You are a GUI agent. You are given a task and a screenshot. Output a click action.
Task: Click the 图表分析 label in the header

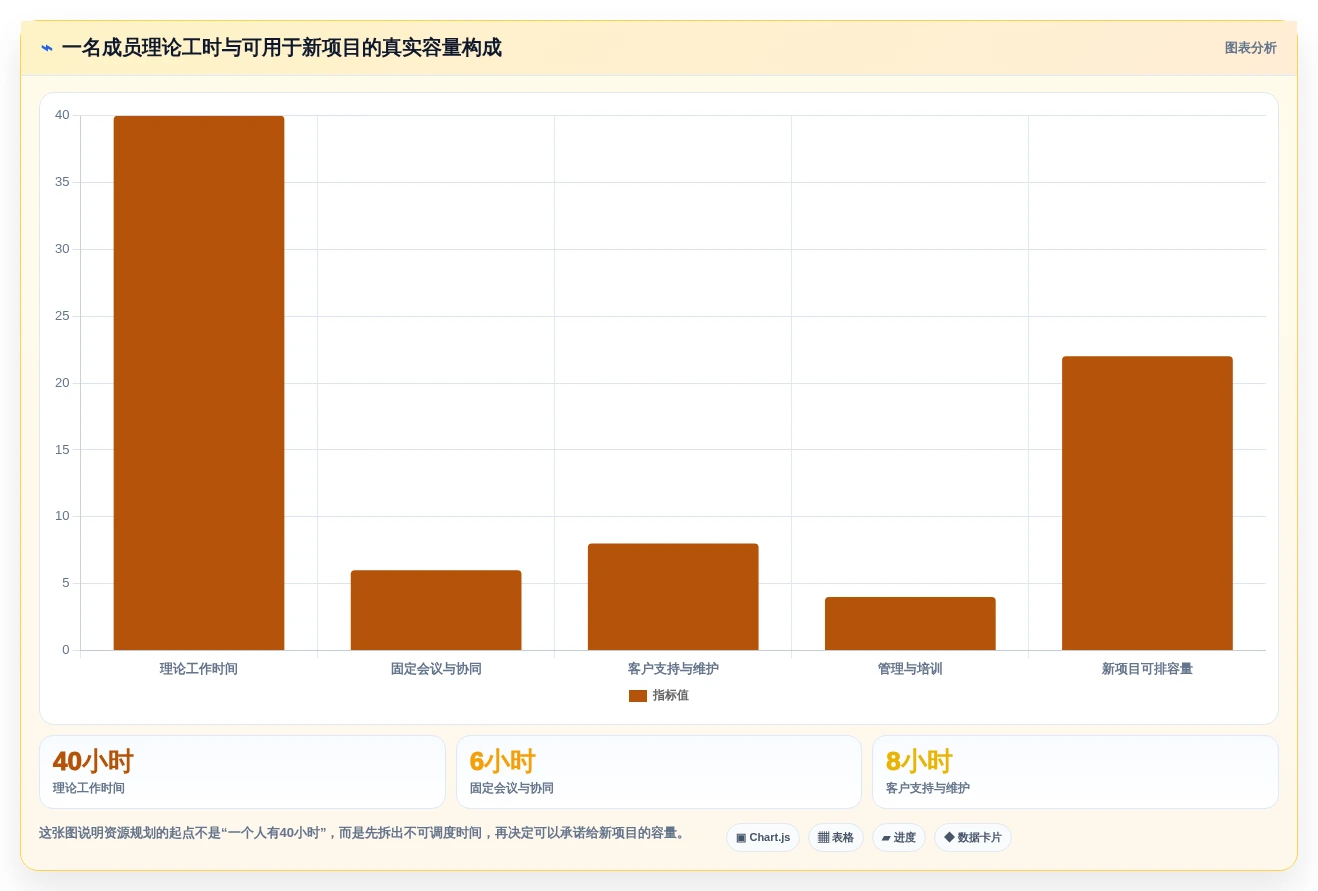coord(1250,48)
